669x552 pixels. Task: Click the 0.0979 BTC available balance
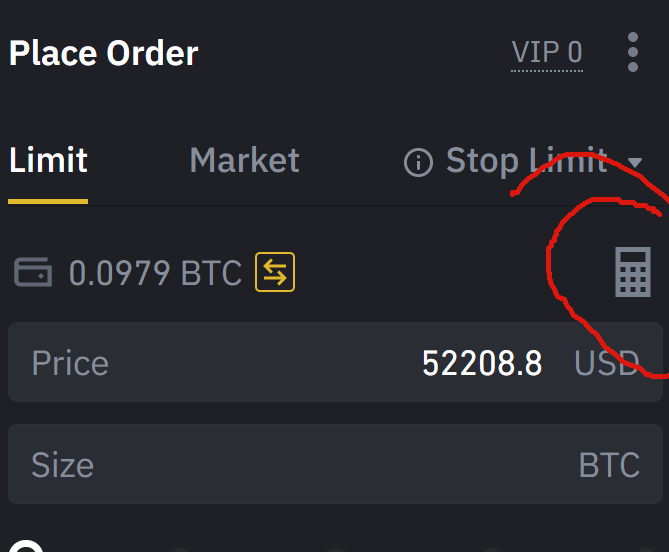click(x=155, y=273)
